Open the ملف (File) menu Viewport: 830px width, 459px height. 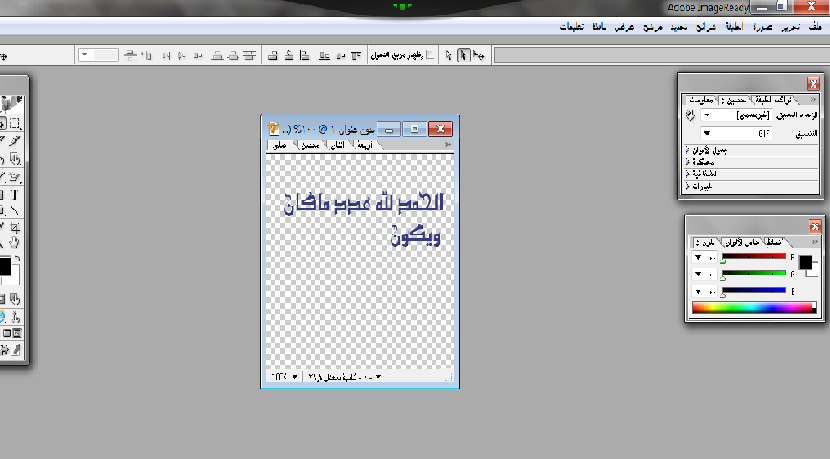(x=817, y=27)
